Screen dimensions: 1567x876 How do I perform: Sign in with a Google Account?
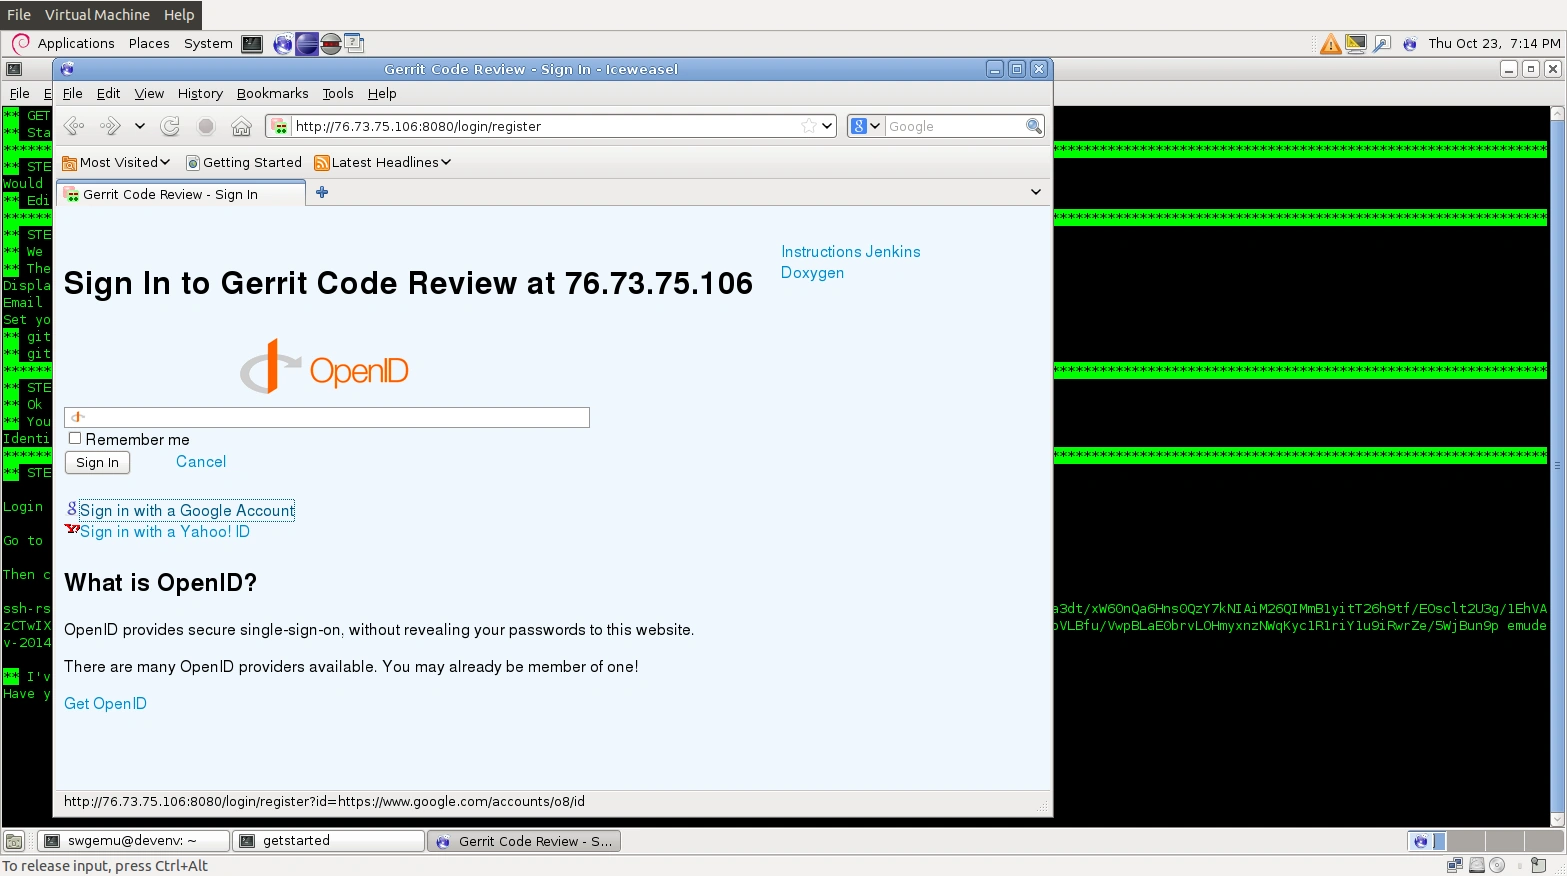pyautogui.click(x=187, y=511)
